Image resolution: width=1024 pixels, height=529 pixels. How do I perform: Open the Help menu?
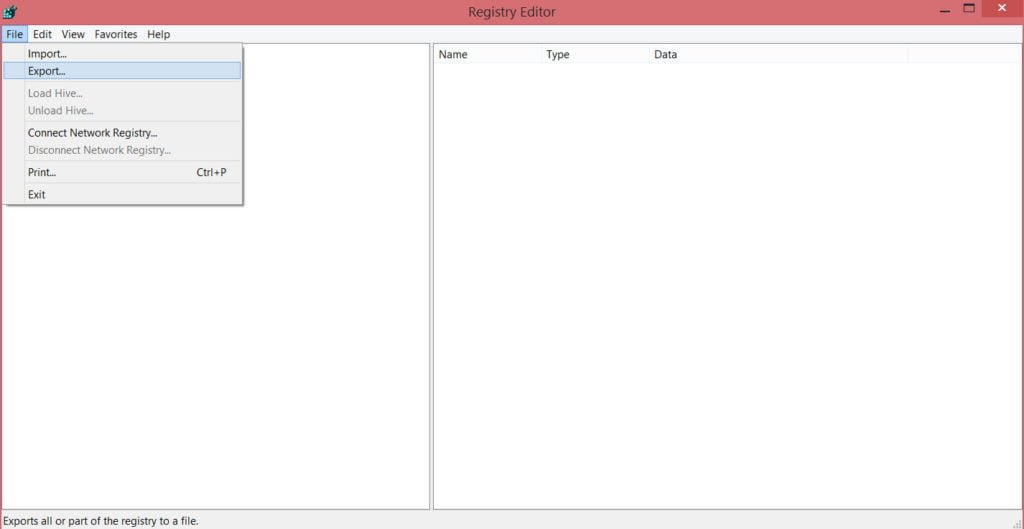coord(158,34)
